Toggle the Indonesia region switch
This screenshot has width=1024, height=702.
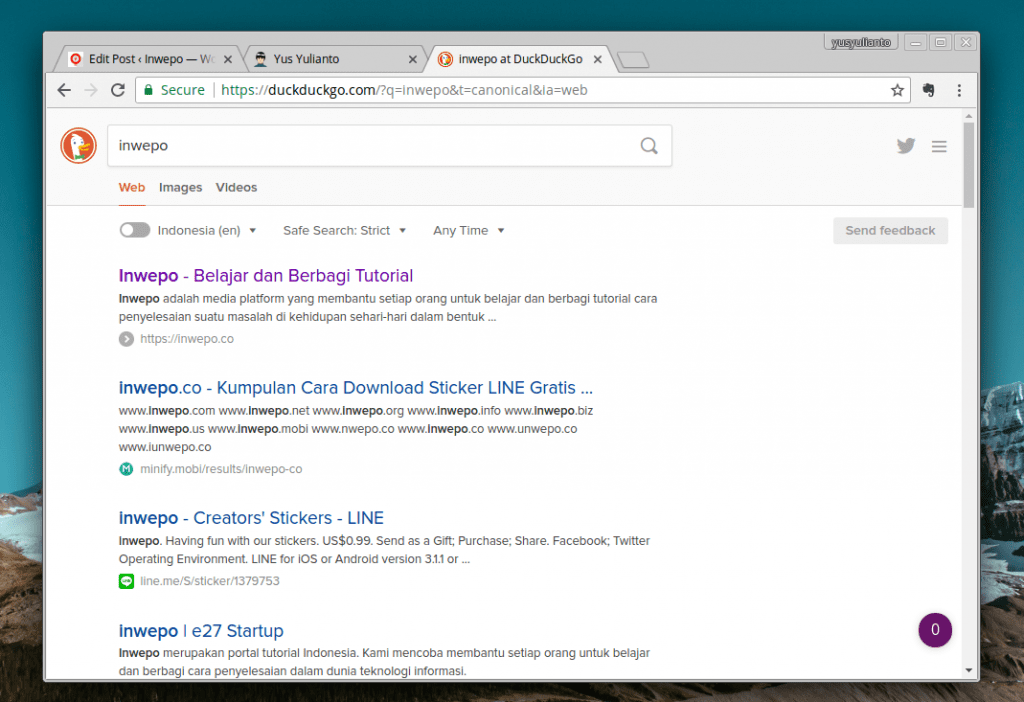(134, 230)
